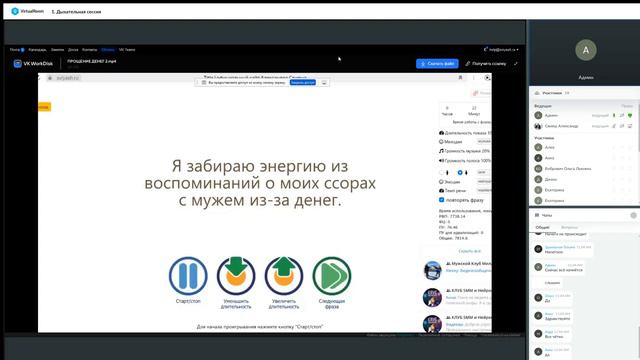
Task: Click the Уменьшить длительность down-arrow icon
Action: (236, 276)
